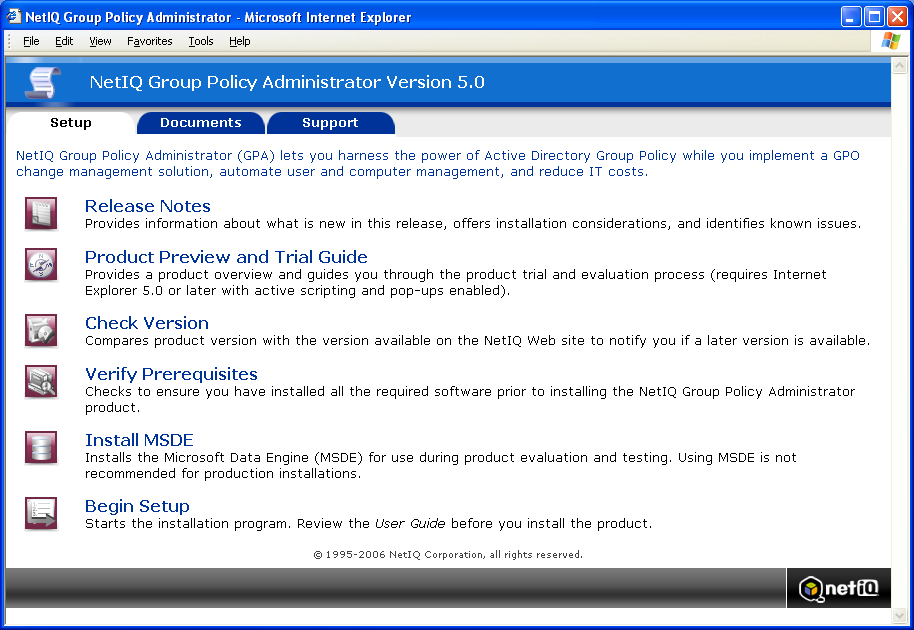The image size is (914, 630).
Task: Click Internet Explorer title bar page icon
Action: (13, 16)
